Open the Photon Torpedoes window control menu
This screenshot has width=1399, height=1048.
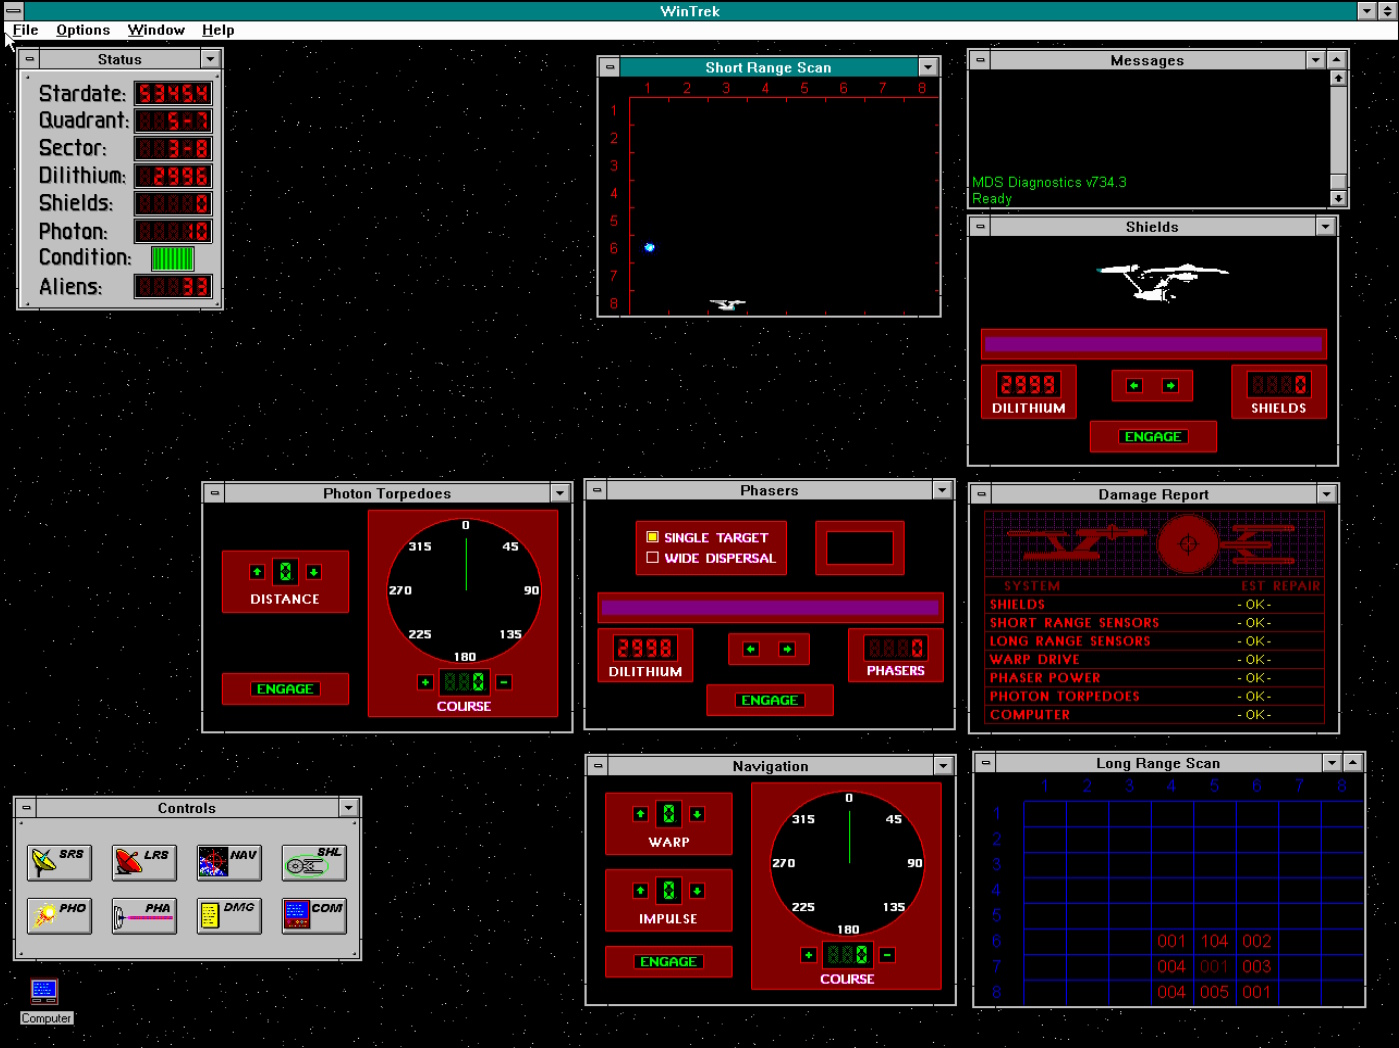coord(214,493)
